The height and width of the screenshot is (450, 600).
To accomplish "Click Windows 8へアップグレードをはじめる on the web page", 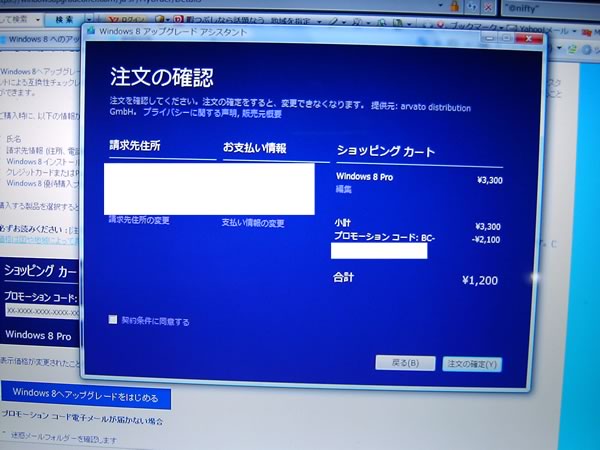I will pyautogui.click(x=85, y=396).
